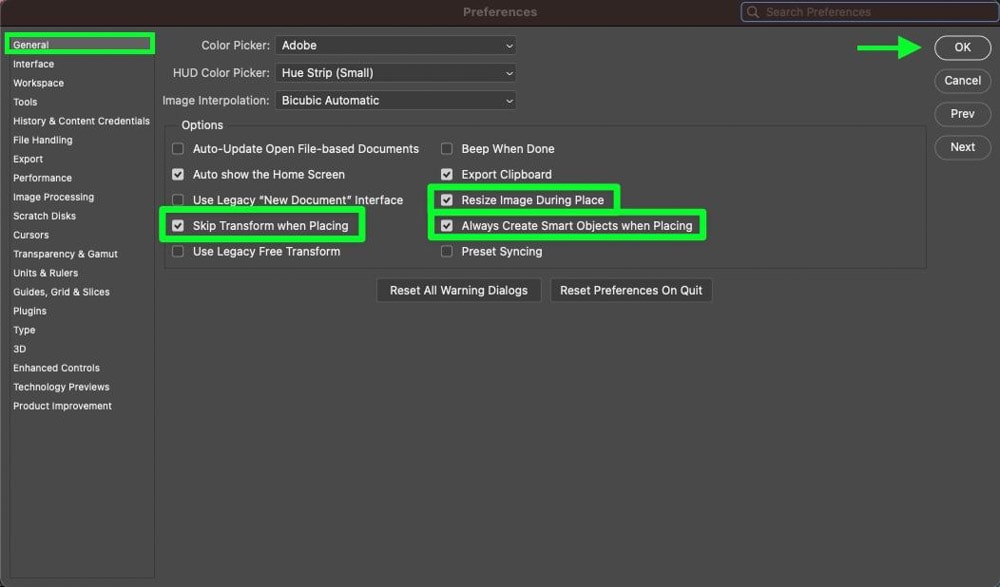Viewport: 1000px width, 587px height.
Task: Select Guides, Grid & Slices category
Action: click(x=61, y=292)
